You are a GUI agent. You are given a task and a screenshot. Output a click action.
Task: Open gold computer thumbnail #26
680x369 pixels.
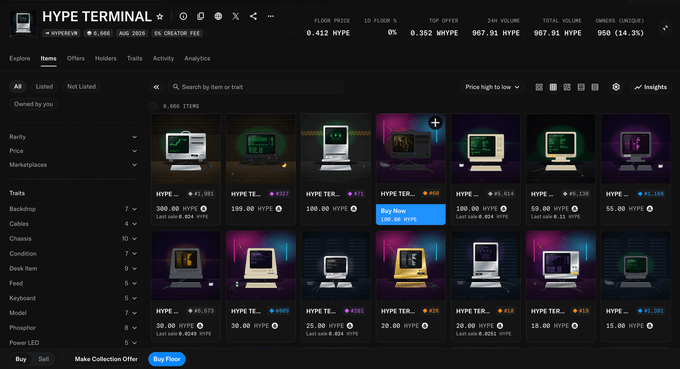[x=410, y=265]
